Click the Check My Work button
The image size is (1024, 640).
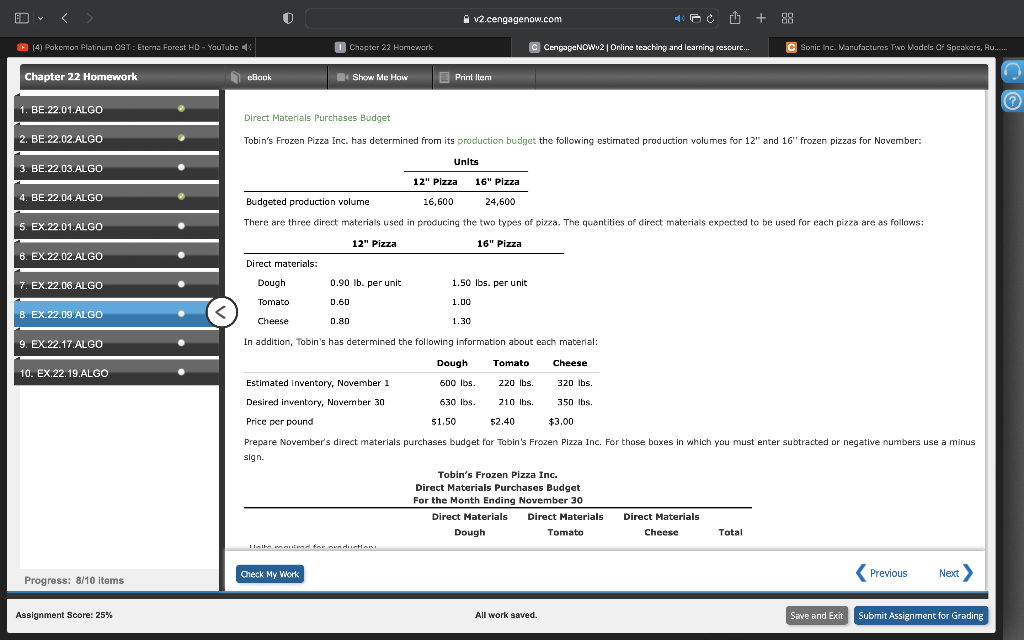(x=270, y=574)
